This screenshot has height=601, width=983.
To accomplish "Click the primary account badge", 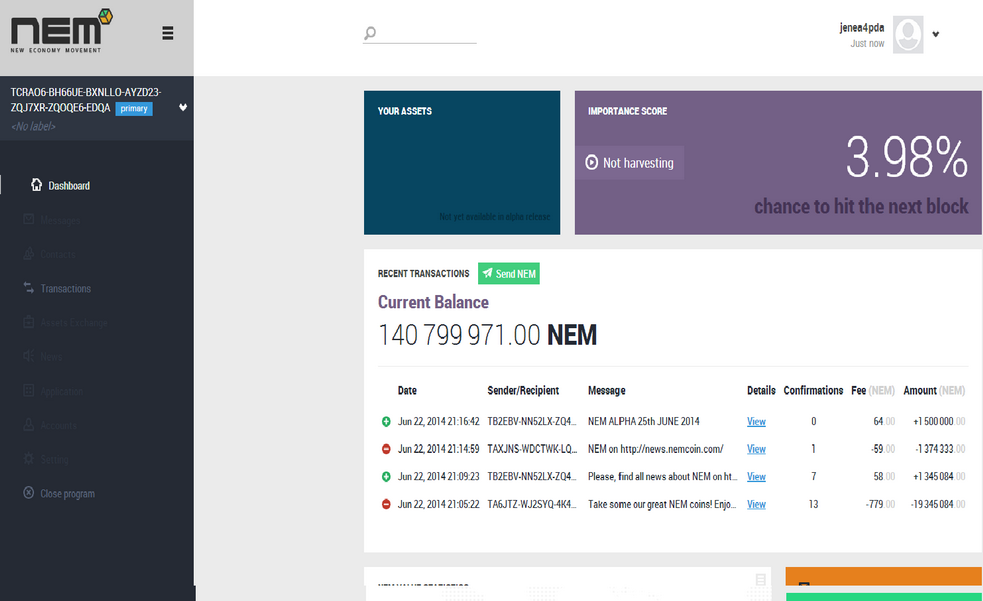I will (134, 108).
